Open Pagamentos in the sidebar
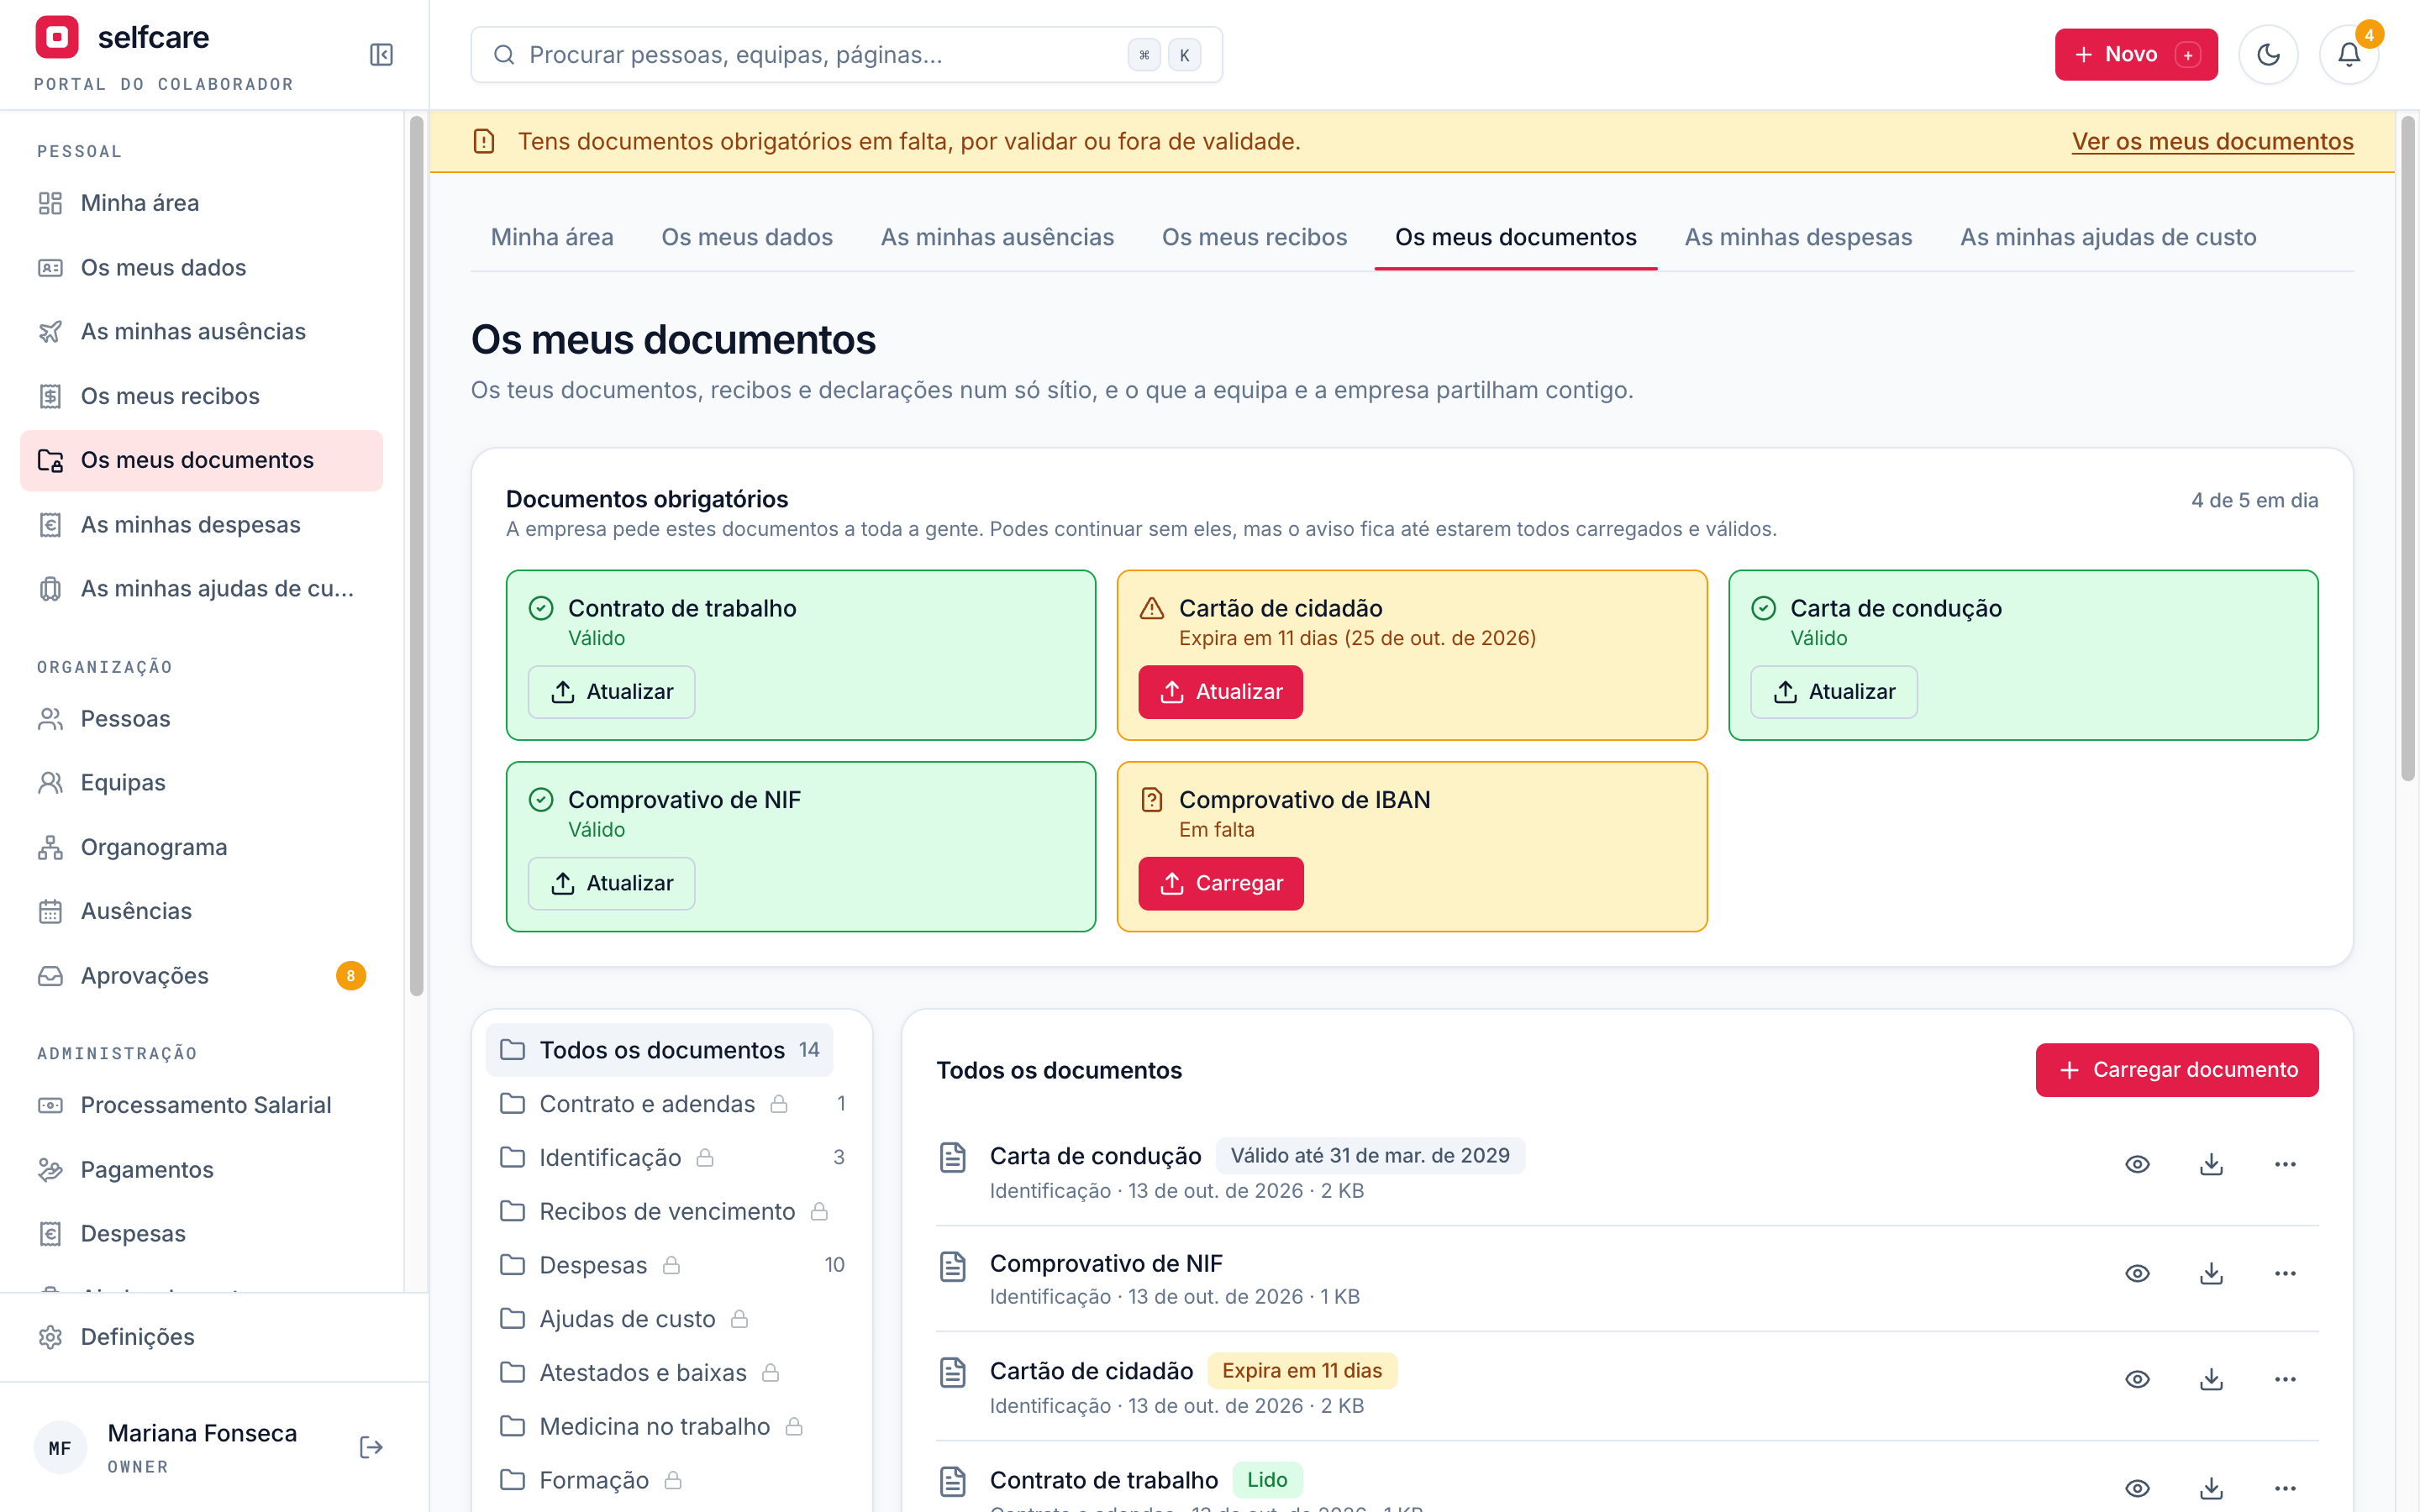Screen dimensions: 2420x1512 click(201, 1170)
